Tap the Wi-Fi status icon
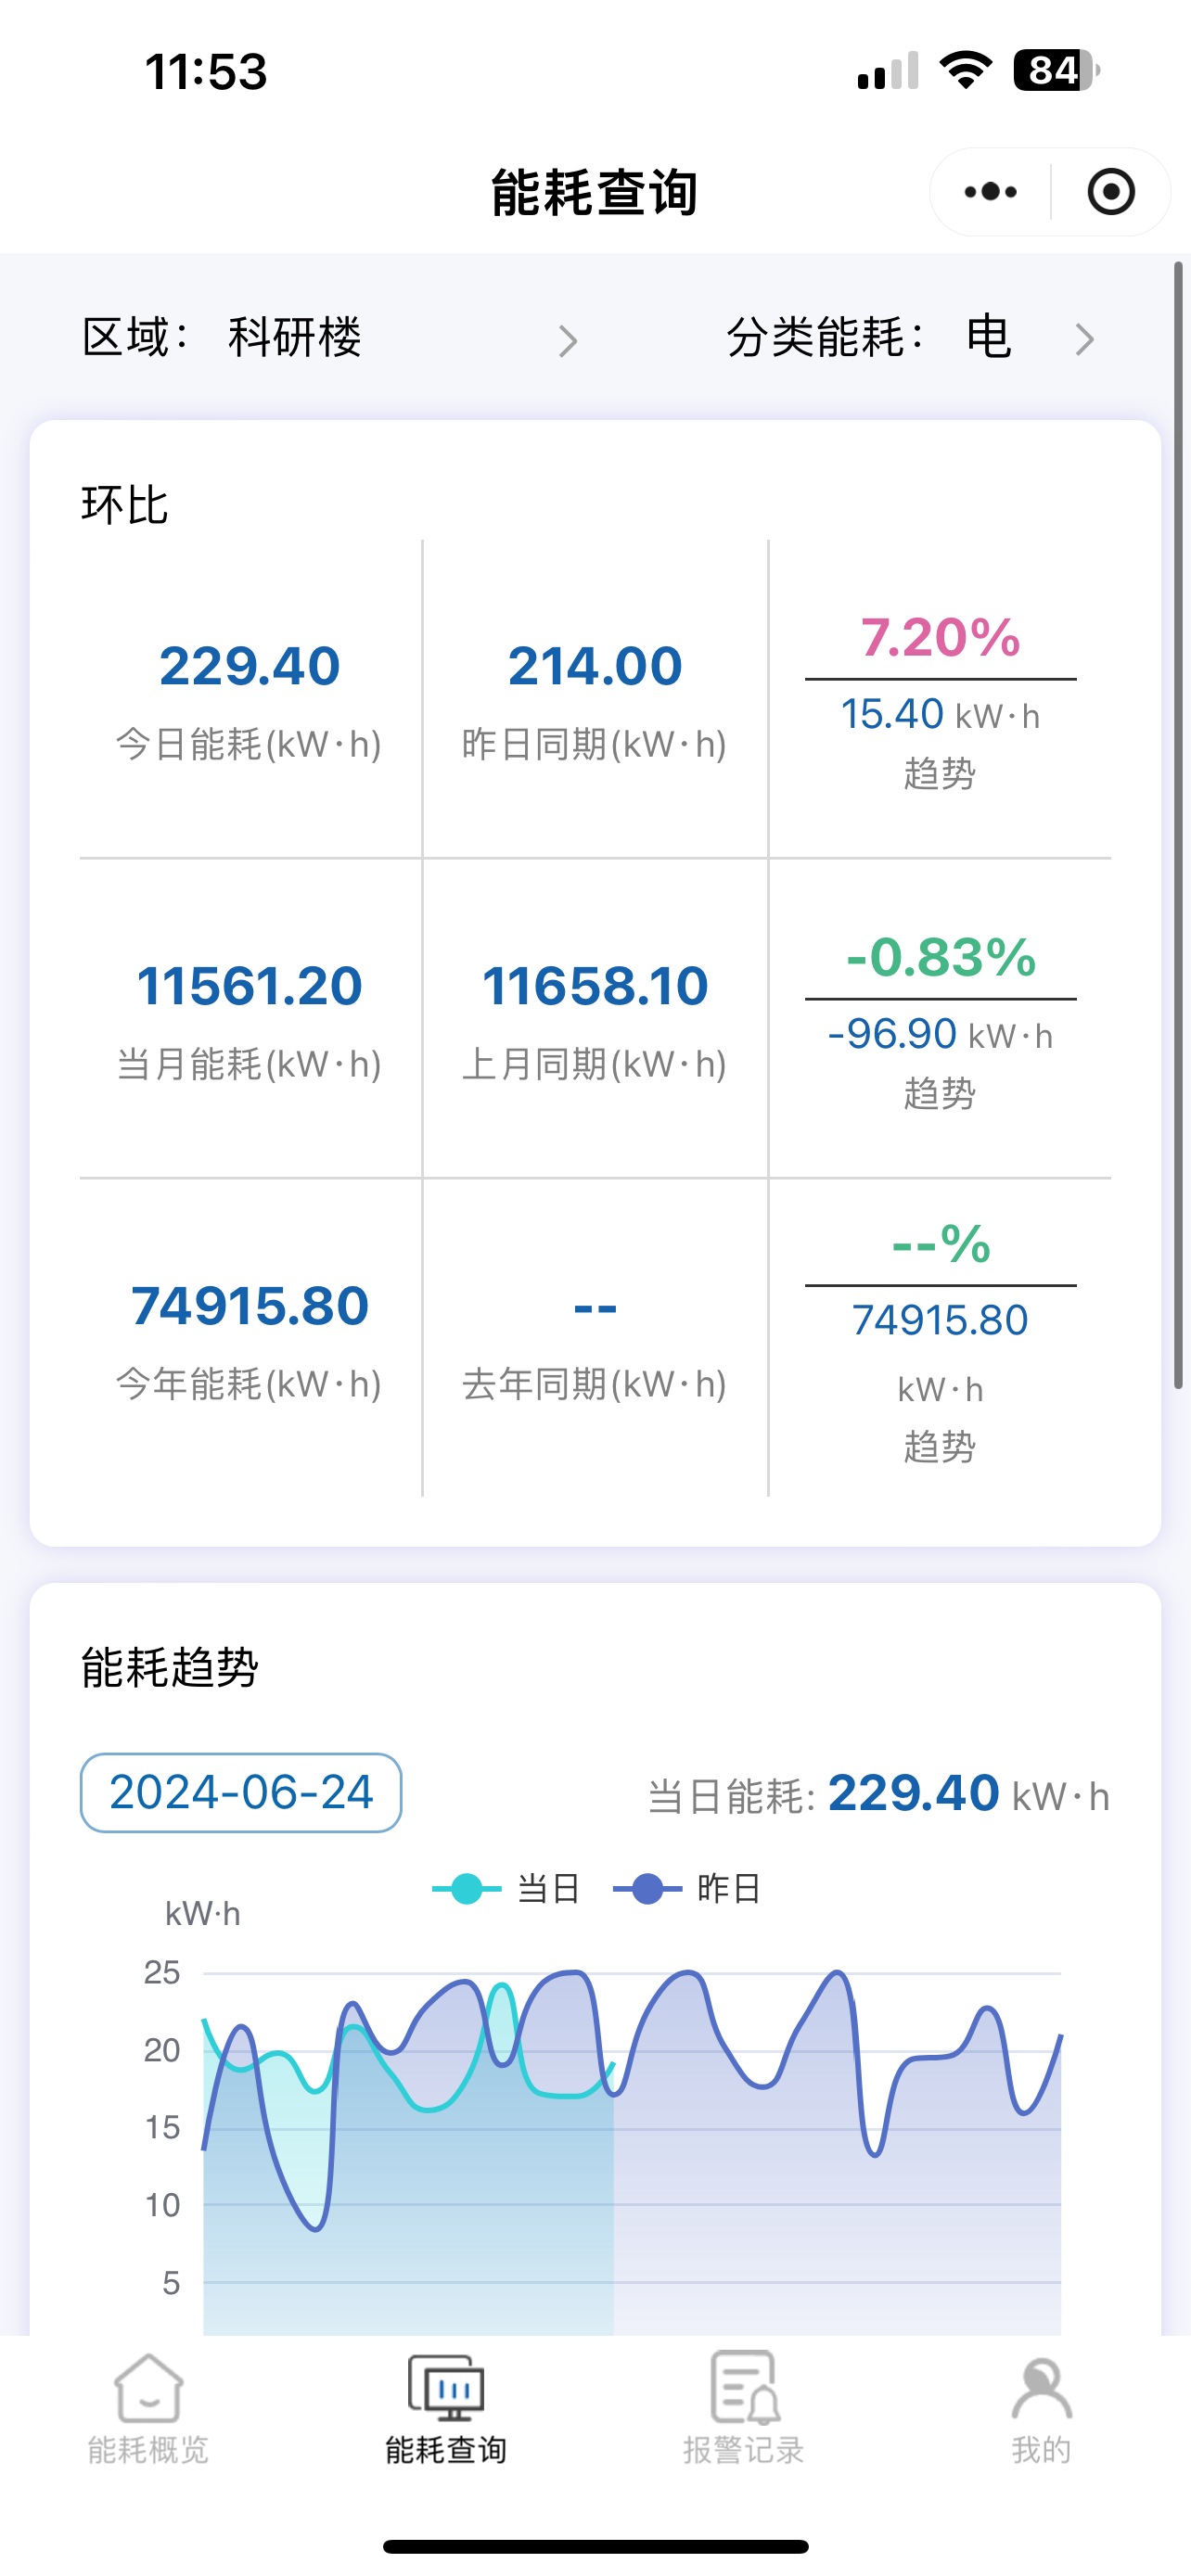 [965, 71]
